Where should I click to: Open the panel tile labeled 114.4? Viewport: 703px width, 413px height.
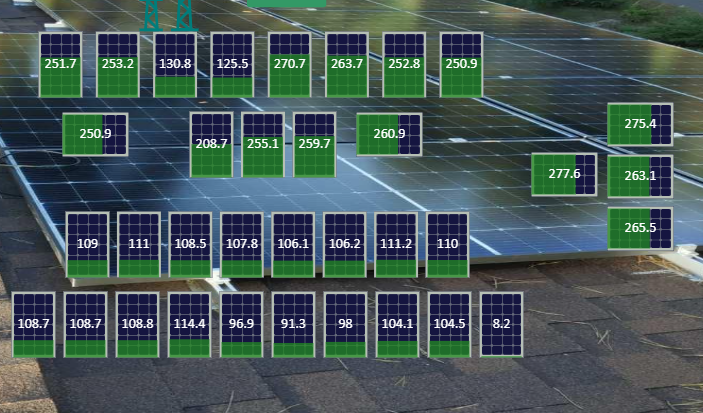tap(189, 325)
